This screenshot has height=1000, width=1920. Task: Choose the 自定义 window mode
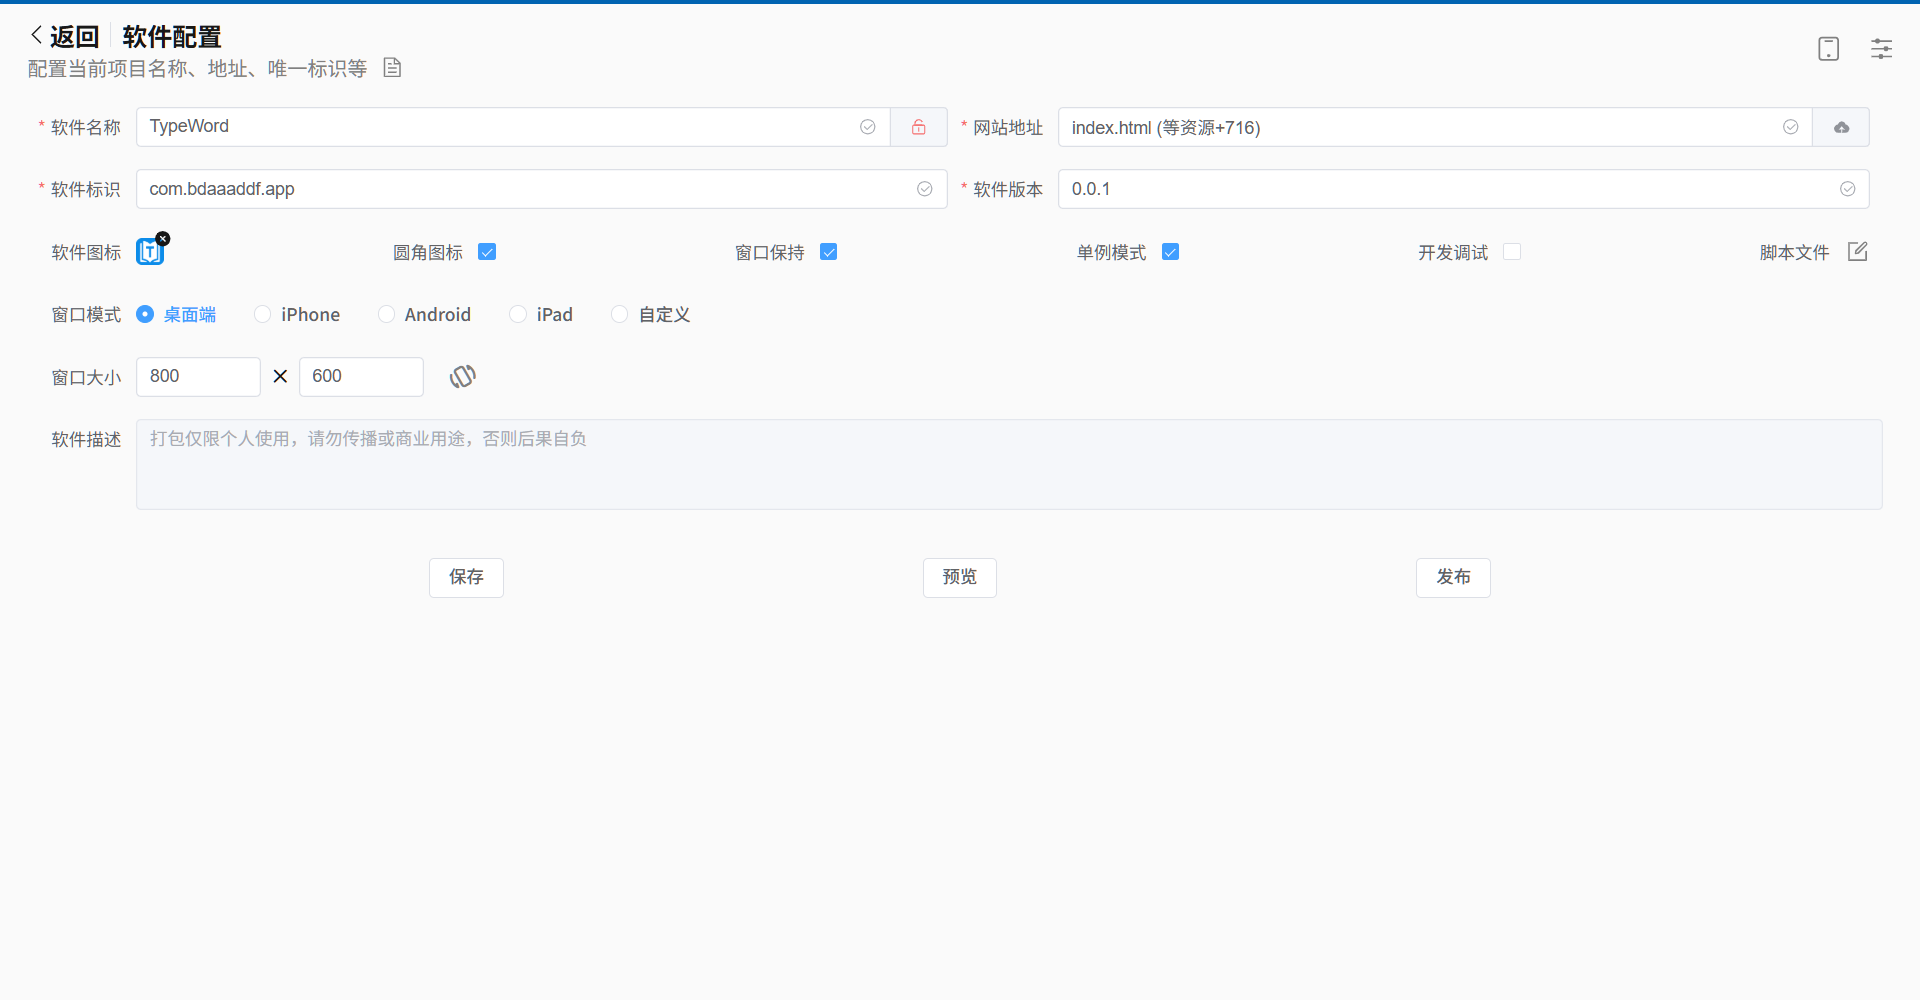coord(620,315)
